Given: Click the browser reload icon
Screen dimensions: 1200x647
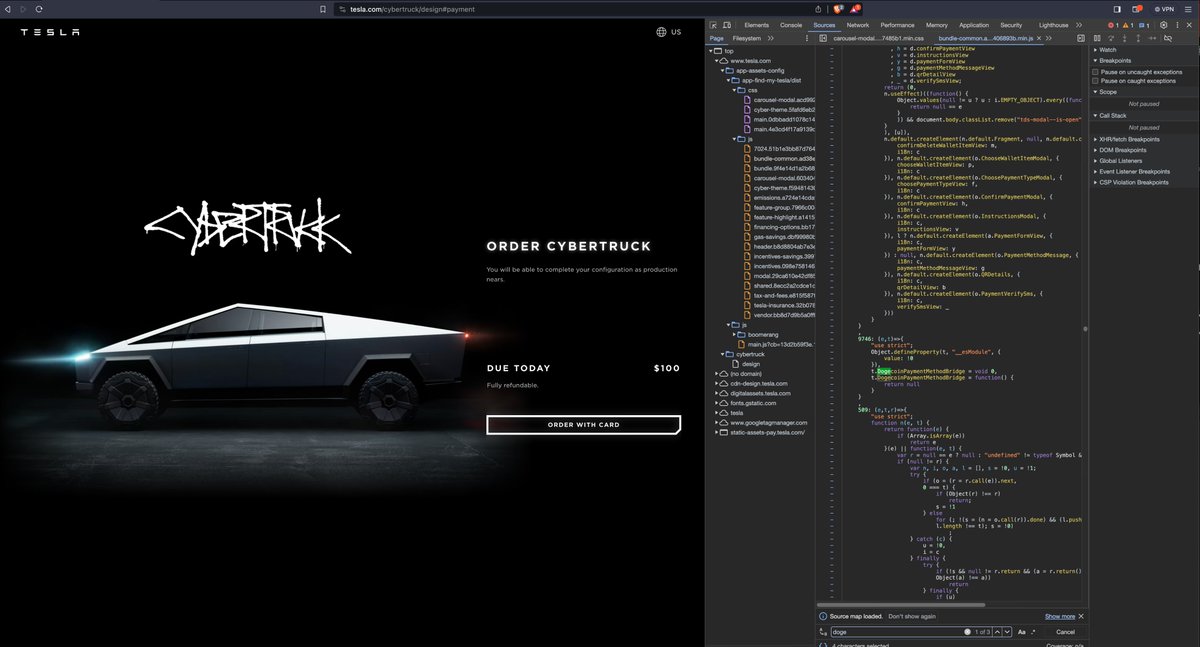Looking at the screenshot, I should [x=40, y=8].
